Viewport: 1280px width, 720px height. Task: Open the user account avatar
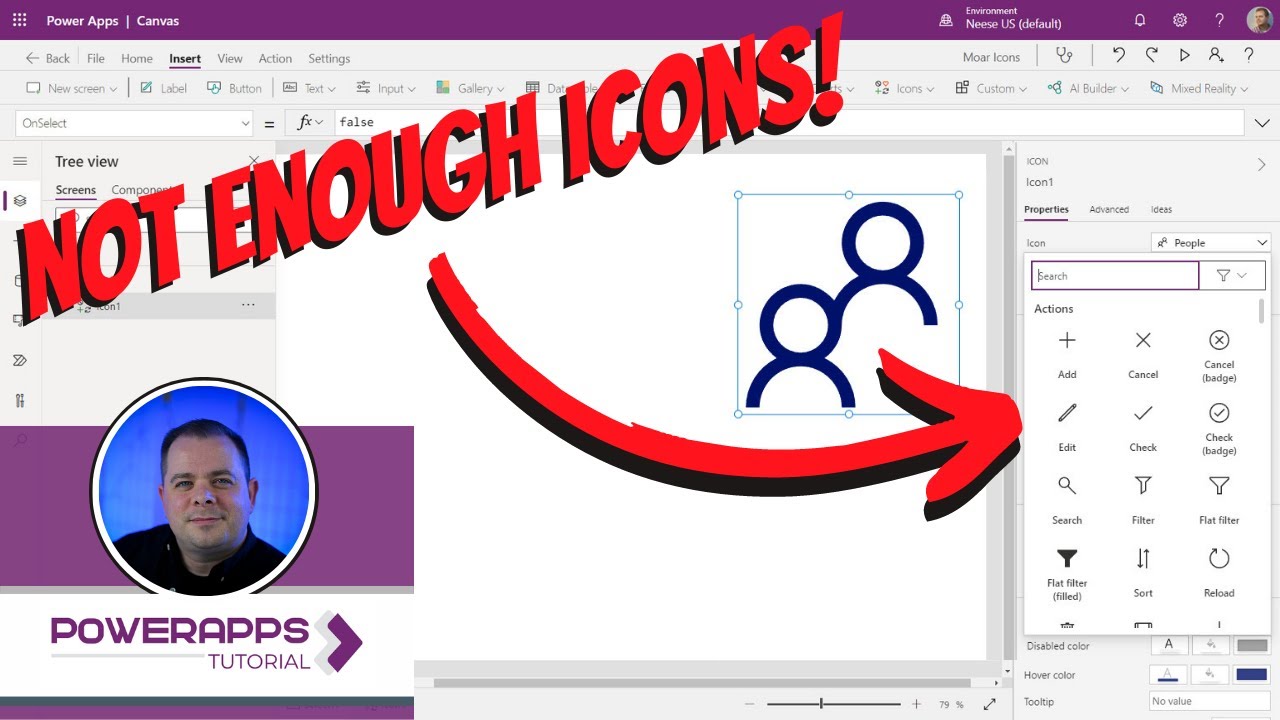(x=1260, y=20)
